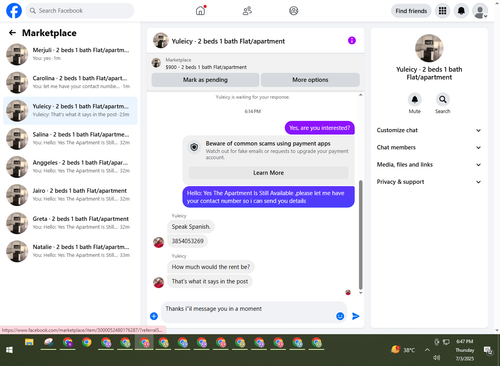Image resolution: width=500 pixels, height=366 pixels.
Task: Open the emoji picker smiley icon
Action: click(x=340, y=316)
